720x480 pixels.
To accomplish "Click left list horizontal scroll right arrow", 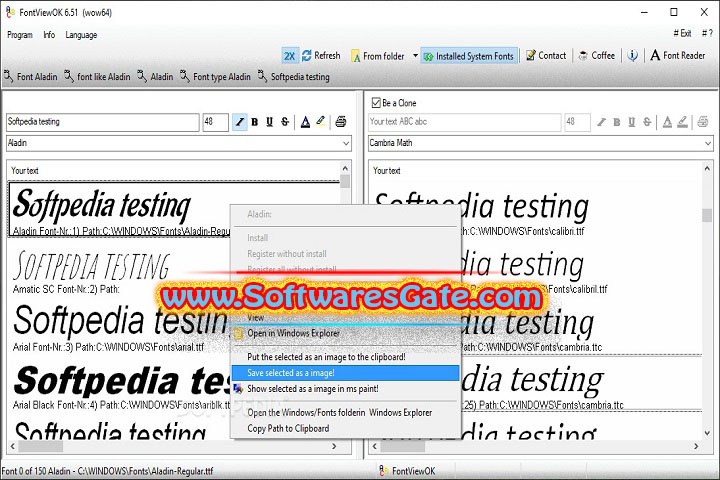I will pos(334,446).
